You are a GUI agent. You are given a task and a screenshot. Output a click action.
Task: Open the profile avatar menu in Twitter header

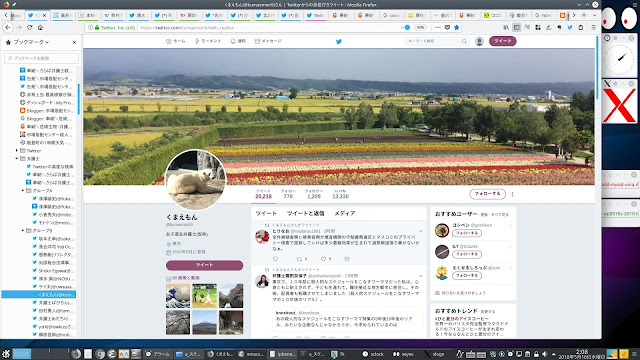(x=479, y=41)
